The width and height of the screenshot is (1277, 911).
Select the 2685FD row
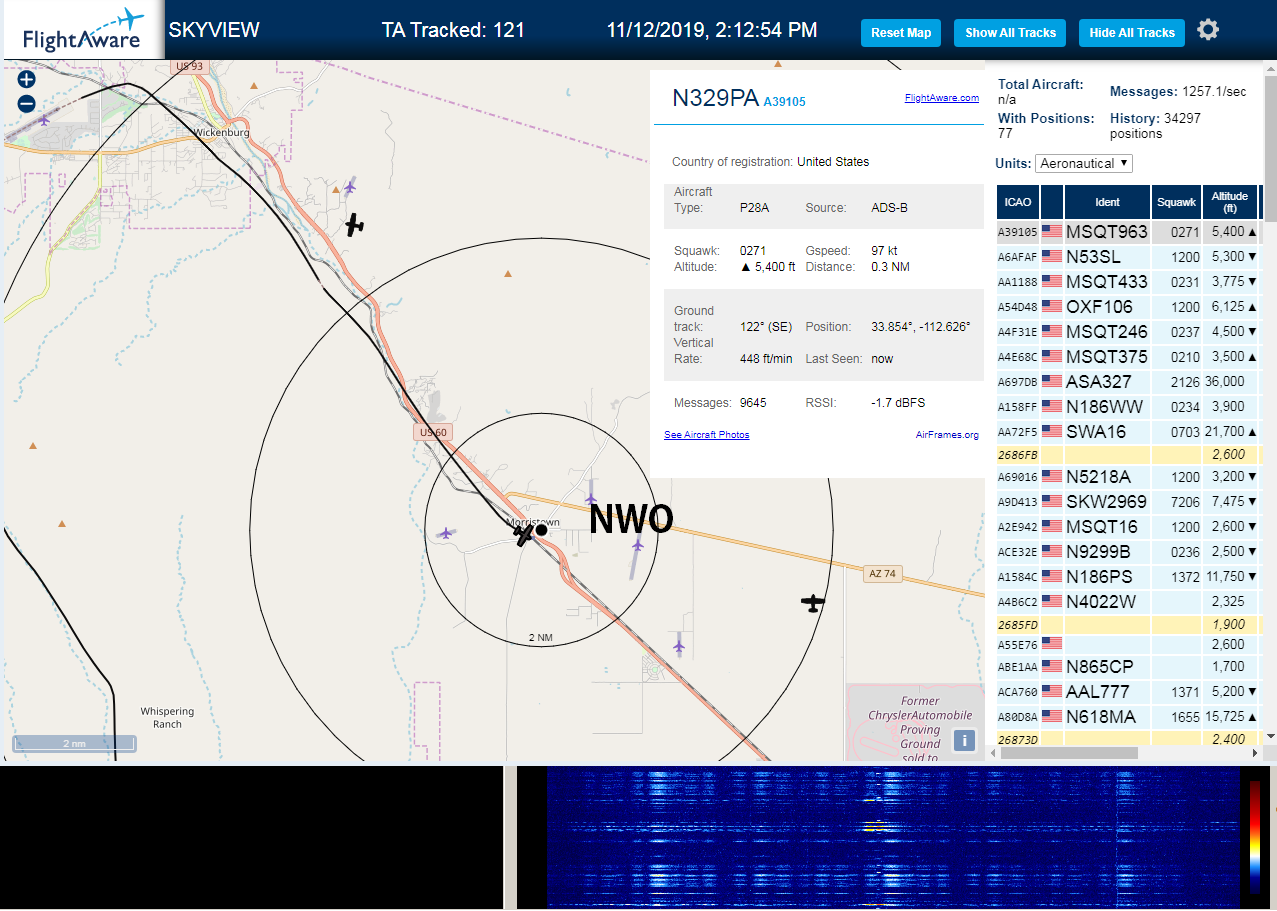[1128, 624]
